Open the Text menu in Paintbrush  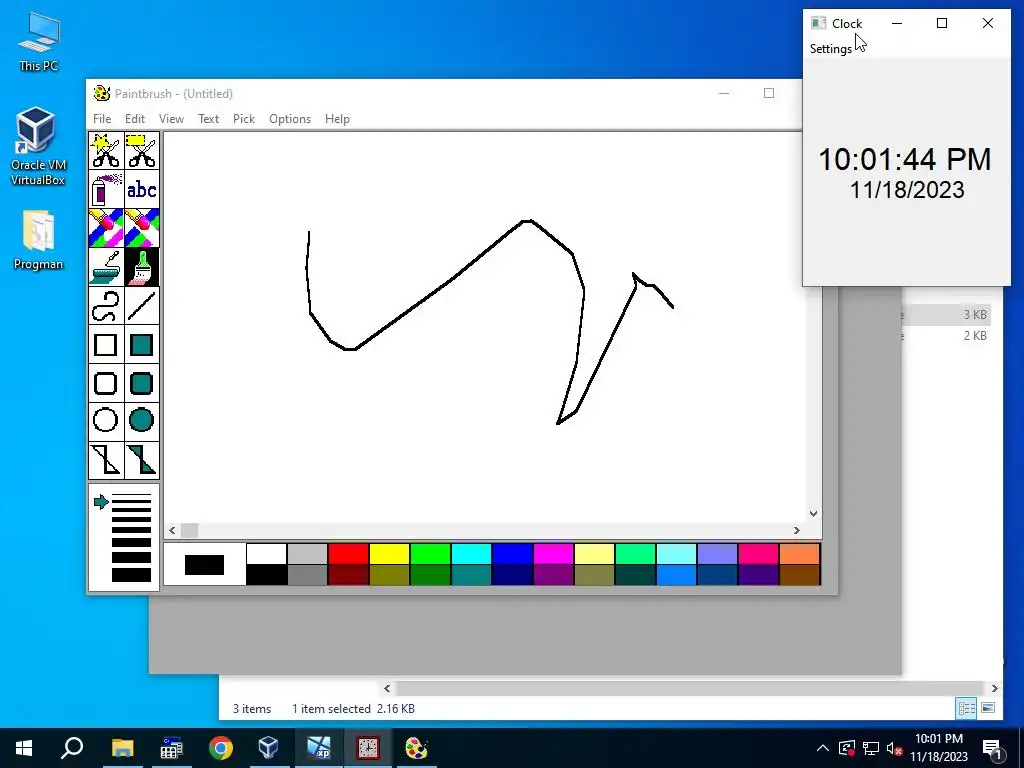coord(208,119)
